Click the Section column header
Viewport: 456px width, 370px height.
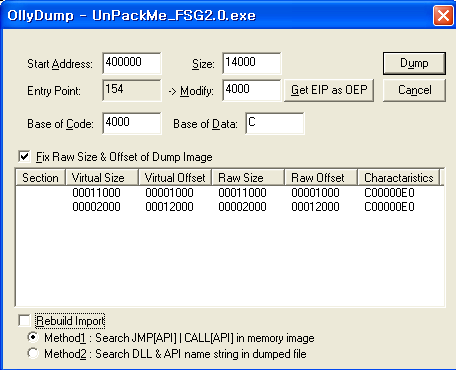coord(40,178)
